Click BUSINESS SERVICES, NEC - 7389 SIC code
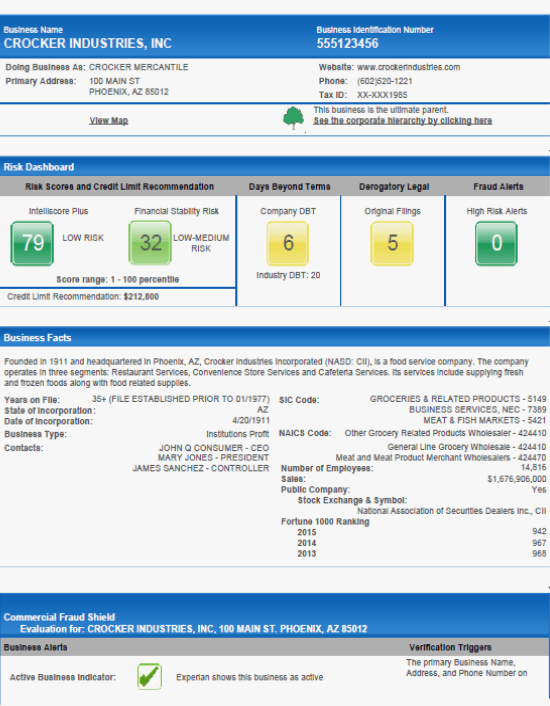The height and width of the screenshot is (706, 550). (478, 410)
